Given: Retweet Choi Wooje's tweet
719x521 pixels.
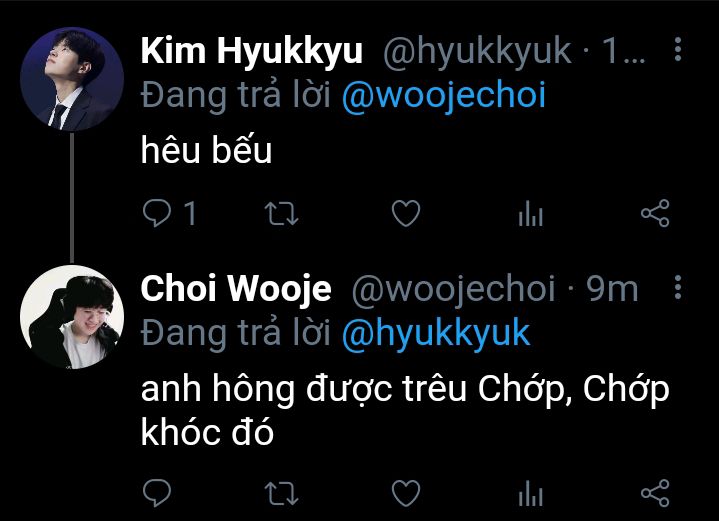Looking at the screenshot, I should 282,493.
